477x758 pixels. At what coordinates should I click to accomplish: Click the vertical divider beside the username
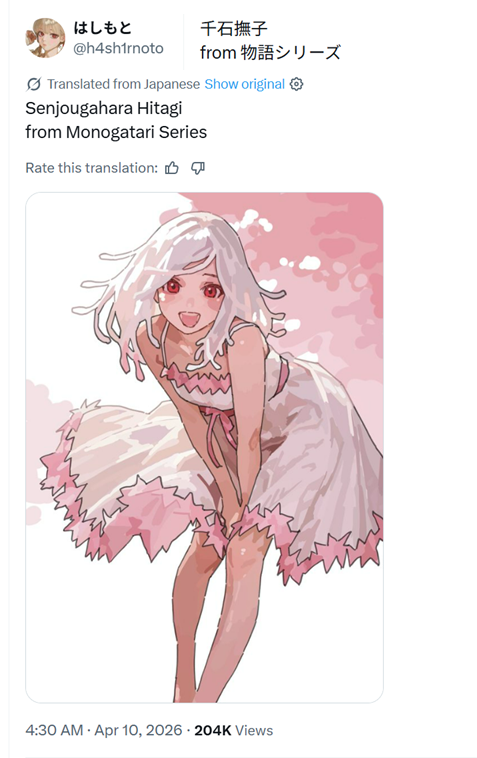pyautogui.click(x=183, y=42)
